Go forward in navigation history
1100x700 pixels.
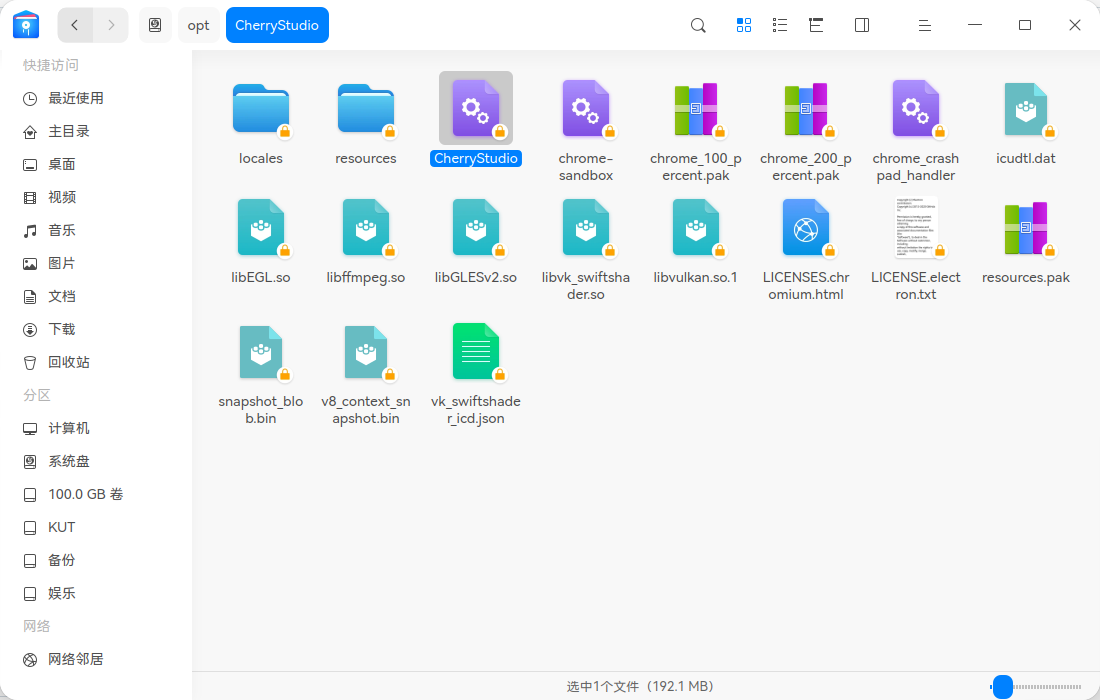111,25
